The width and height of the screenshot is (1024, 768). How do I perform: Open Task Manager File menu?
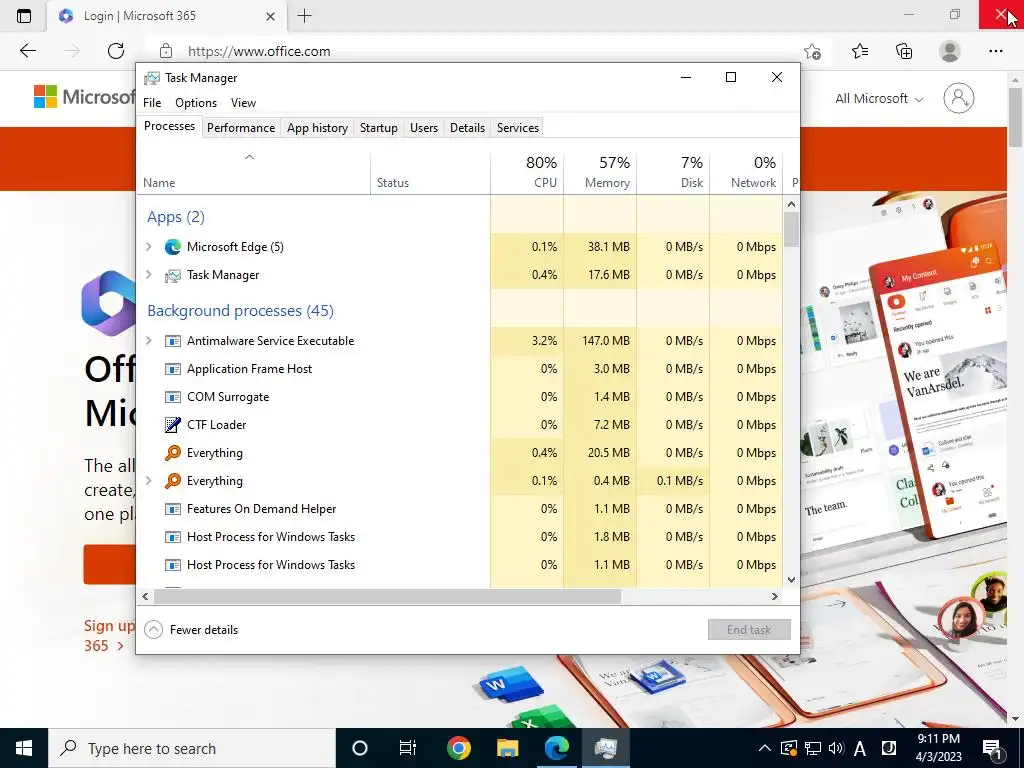coord(152,103)
